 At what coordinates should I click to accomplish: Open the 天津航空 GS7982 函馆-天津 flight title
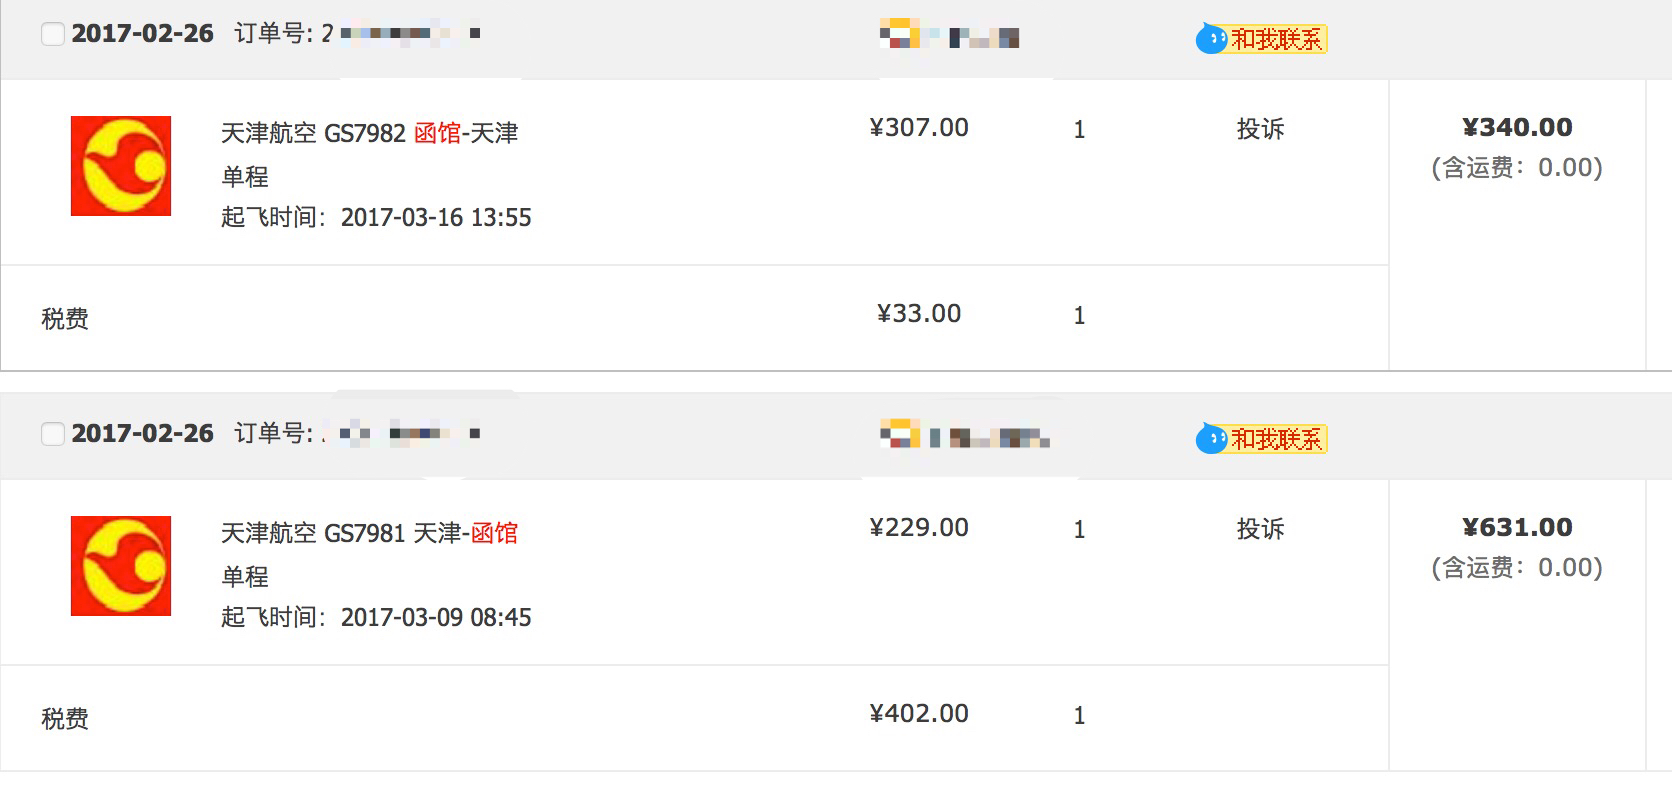[369, 133]
